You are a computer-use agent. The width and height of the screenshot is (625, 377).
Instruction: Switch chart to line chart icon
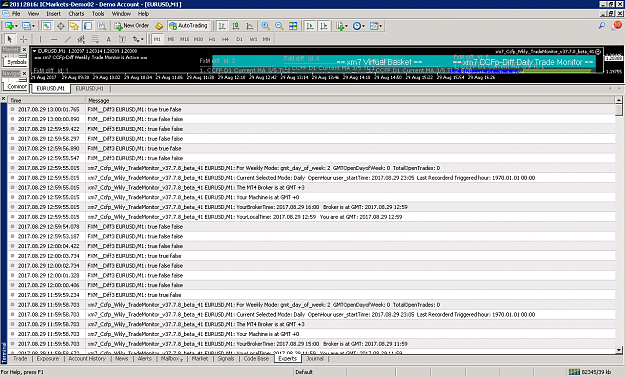point(250,26)
